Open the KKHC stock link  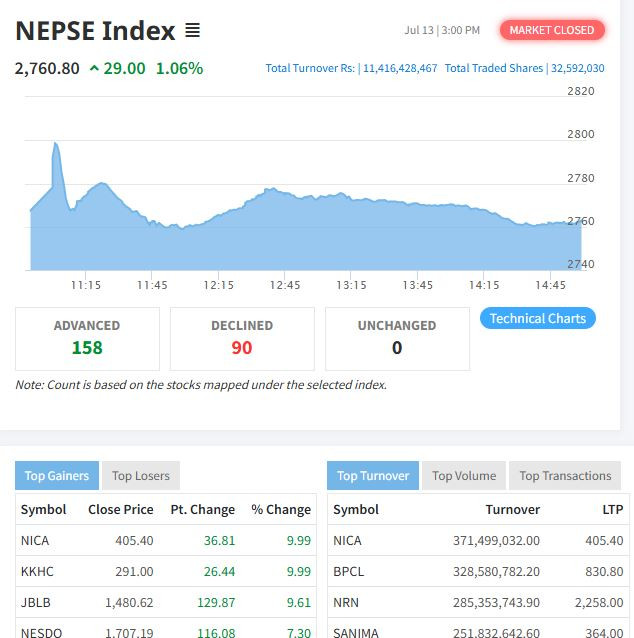37,572
